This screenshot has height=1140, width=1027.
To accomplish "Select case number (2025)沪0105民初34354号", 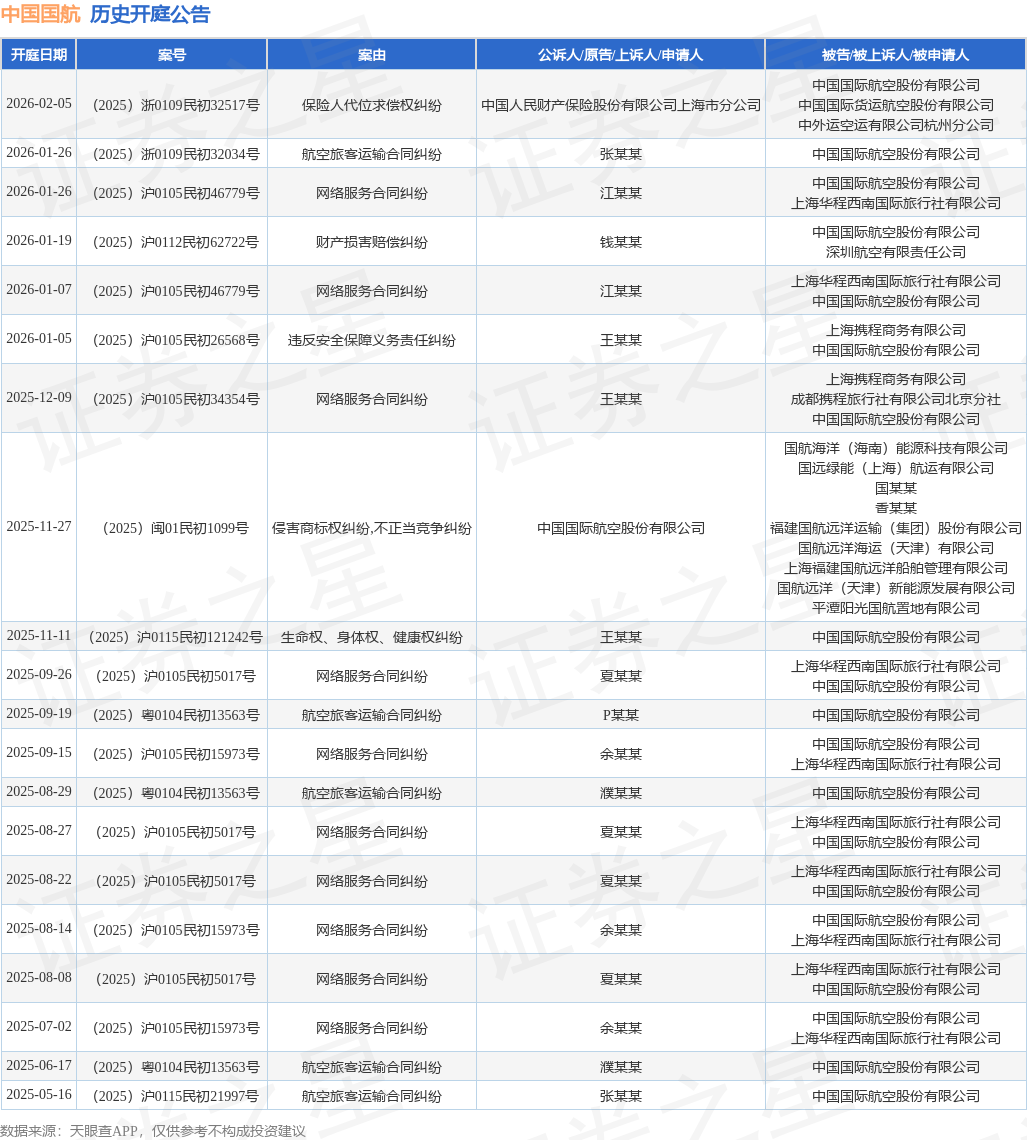I will (172, 399).
